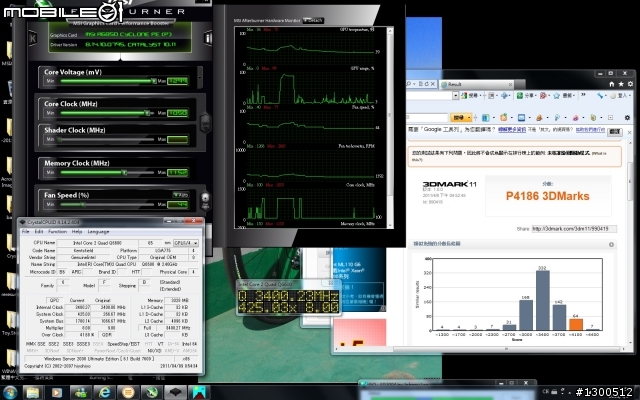Click the address bar stop (X) icon
640x400 pixels.
[x=433, y=84]
